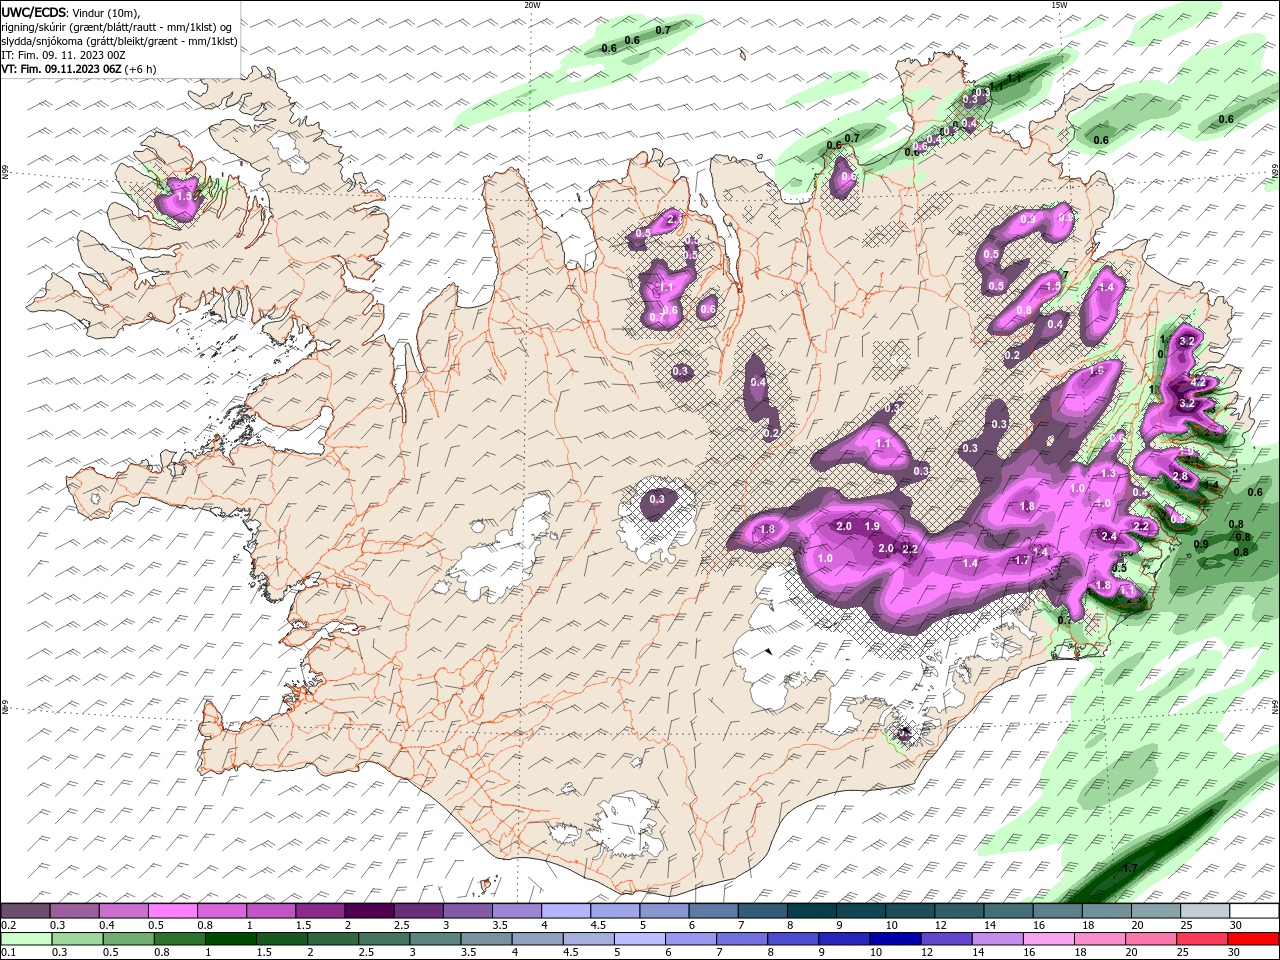Click the 4.2 precipitation value on the map
1280x960 pixels.
click(1200, 383)
